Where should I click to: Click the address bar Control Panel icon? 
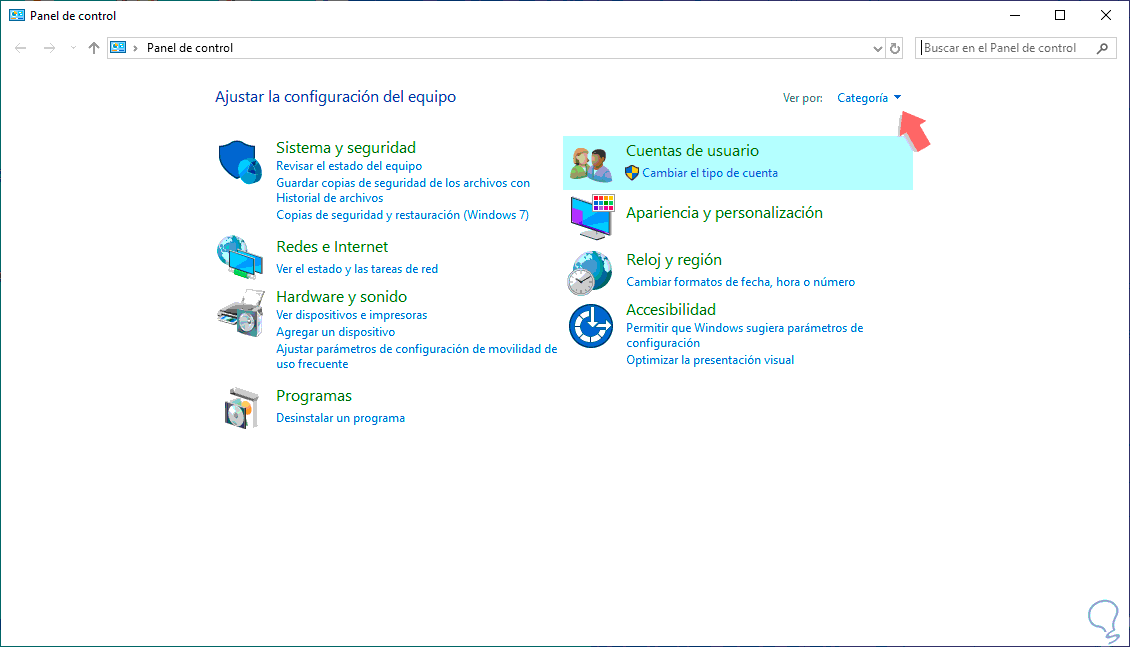click(x=118, y=48)
